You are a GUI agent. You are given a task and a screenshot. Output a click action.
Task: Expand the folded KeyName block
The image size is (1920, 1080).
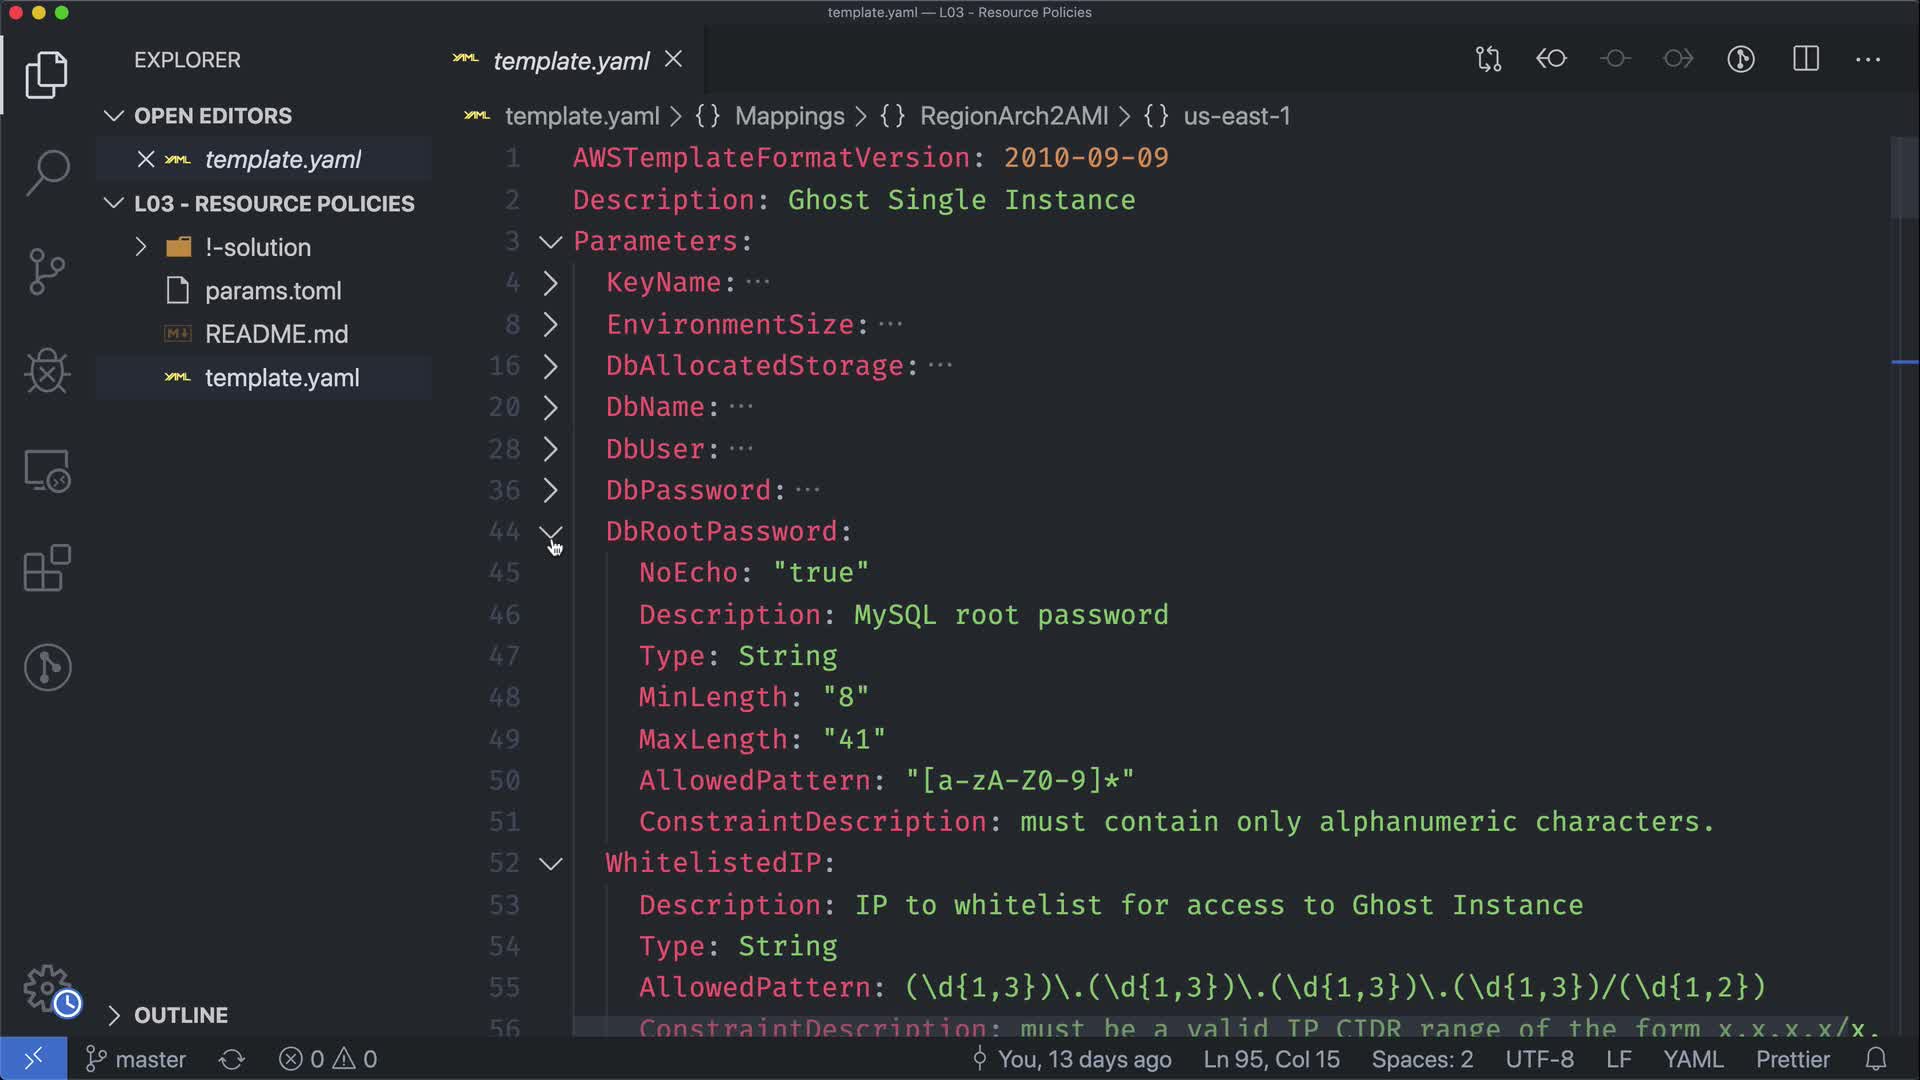(551, 283)
